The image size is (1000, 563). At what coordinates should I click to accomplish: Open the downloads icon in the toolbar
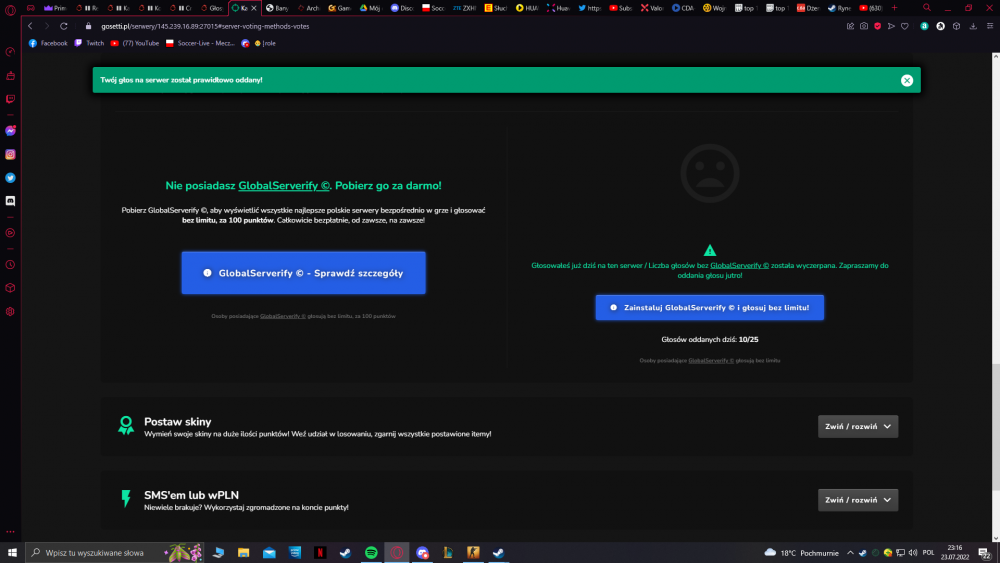[973, 26]
